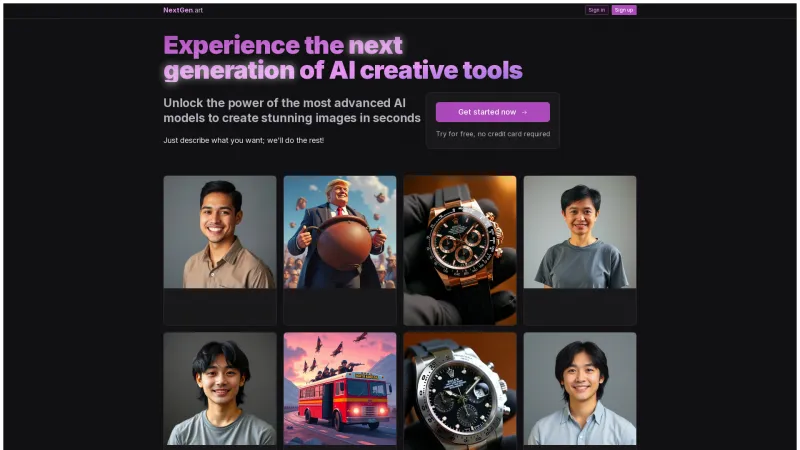Select the silver steel chronograph watch image
800x450 pixels.
click(x=460, y=391)
